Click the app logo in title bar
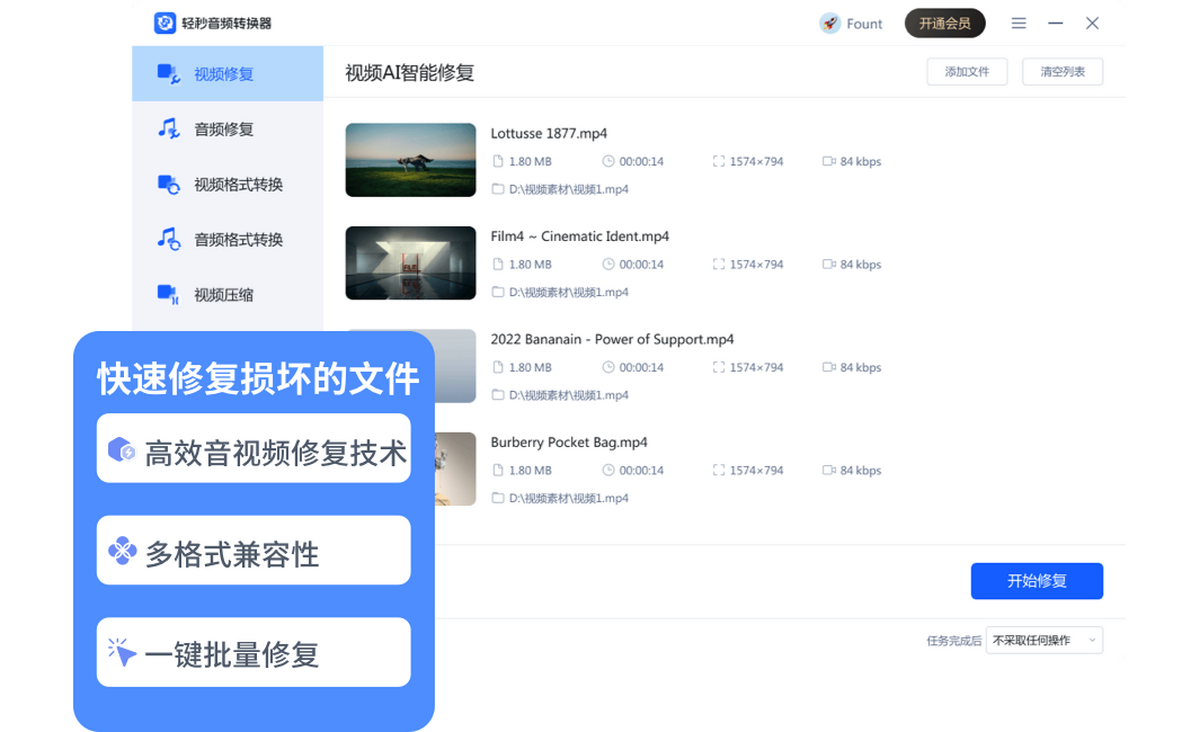Screen dimensions: 1200x732 click(165, 23)
